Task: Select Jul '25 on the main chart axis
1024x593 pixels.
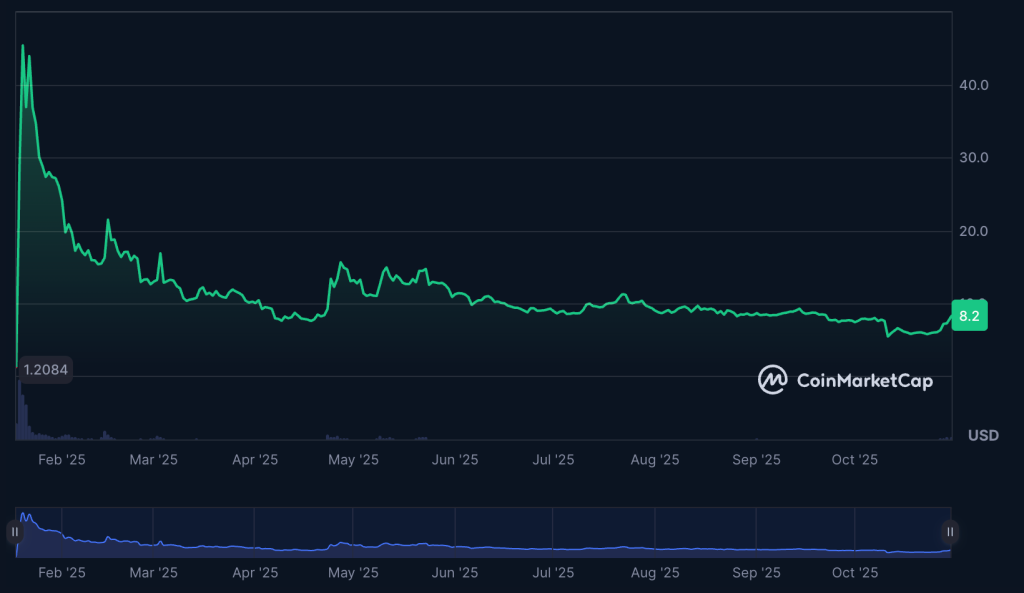Action: 553,460
